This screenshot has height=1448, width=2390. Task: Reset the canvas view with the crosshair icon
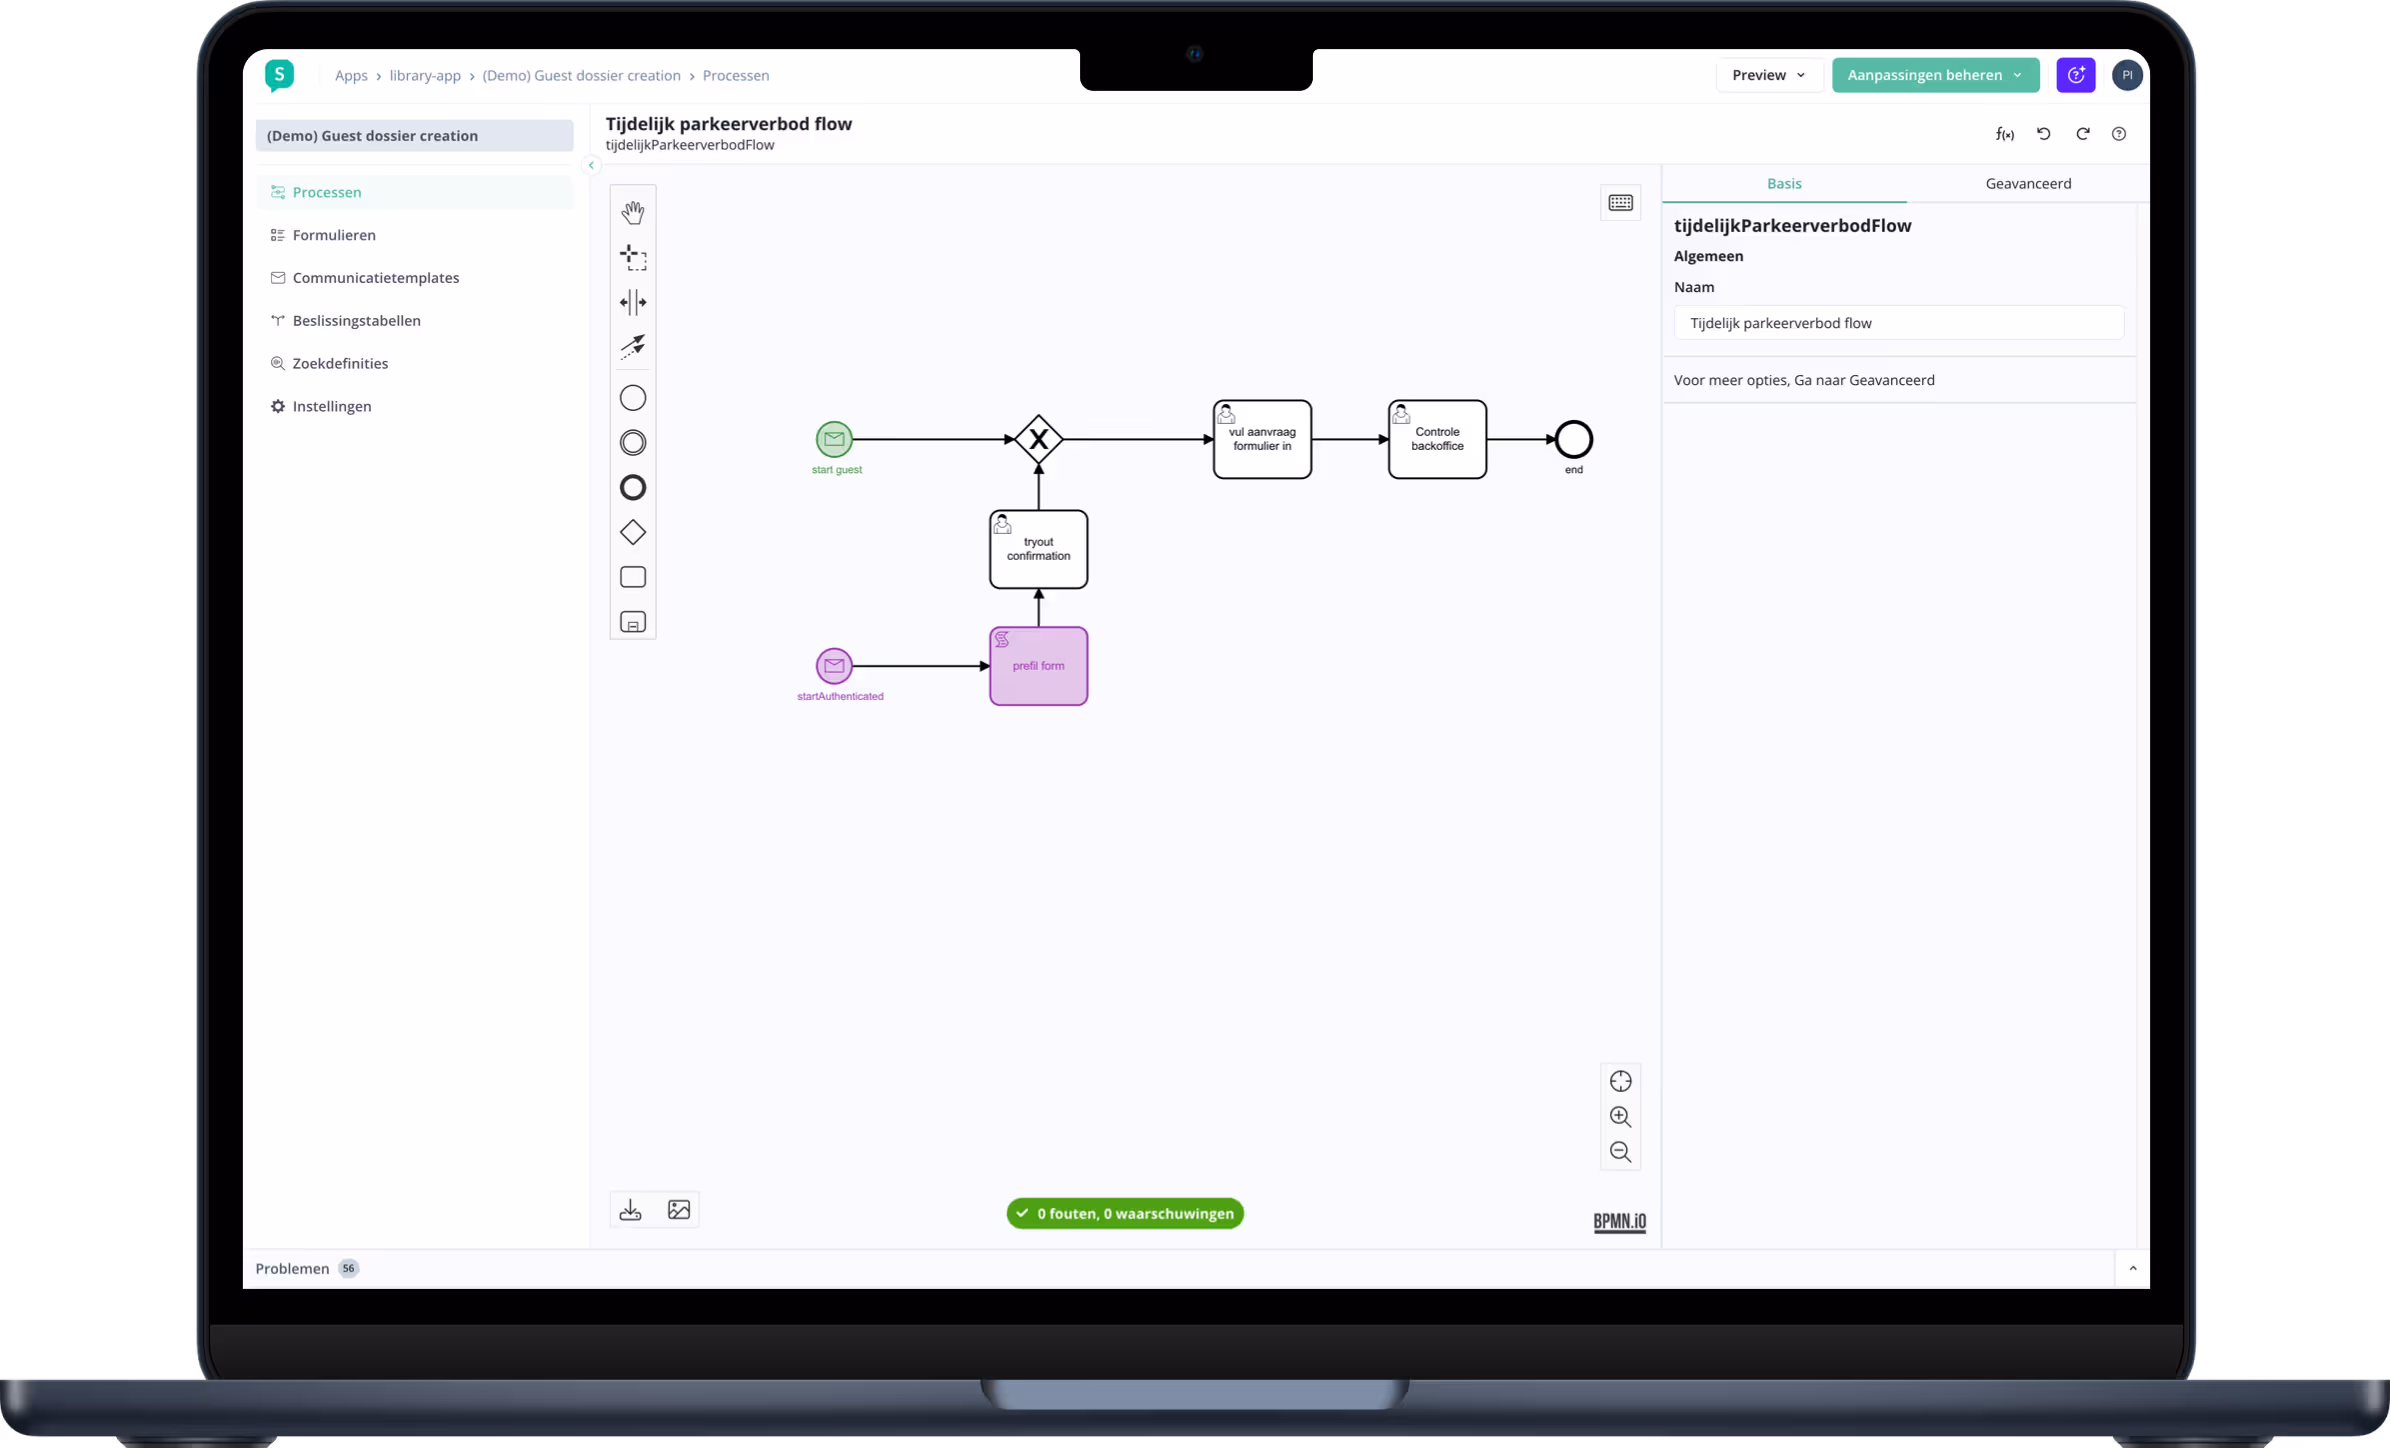point(1620,1081)
